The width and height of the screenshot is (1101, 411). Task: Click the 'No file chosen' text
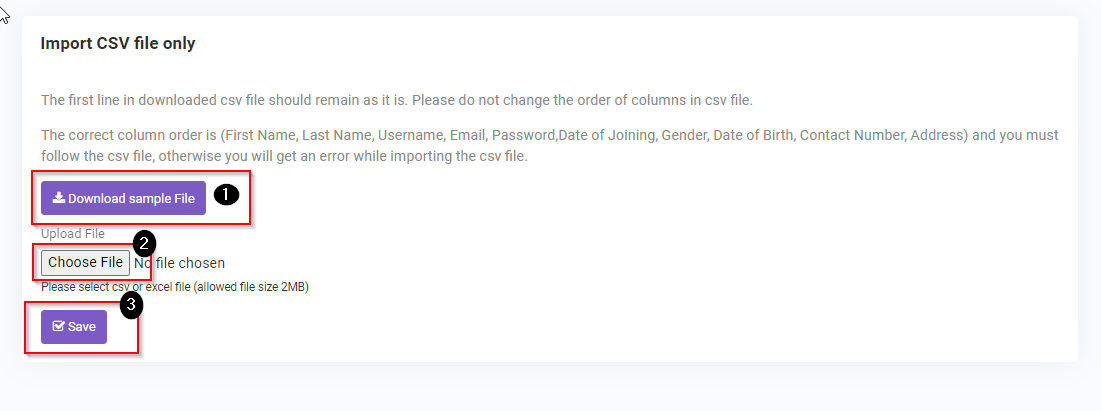tap(180, 263)
